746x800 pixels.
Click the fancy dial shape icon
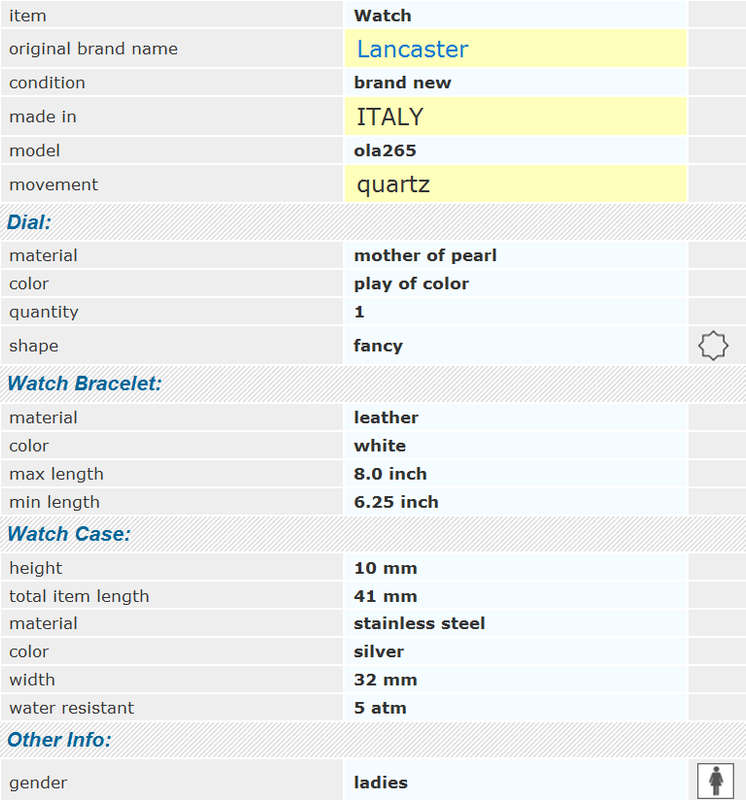coord(713,345)
